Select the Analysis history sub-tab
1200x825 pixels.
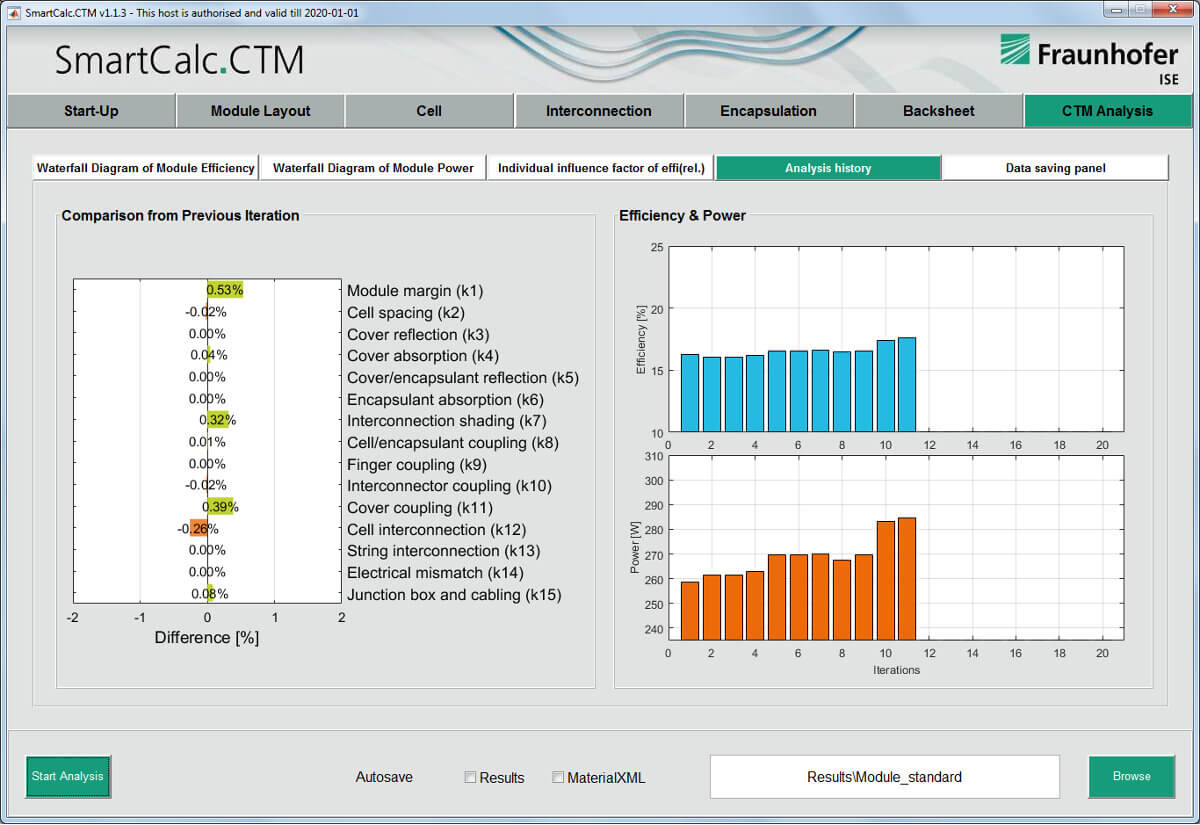point(828,168)
